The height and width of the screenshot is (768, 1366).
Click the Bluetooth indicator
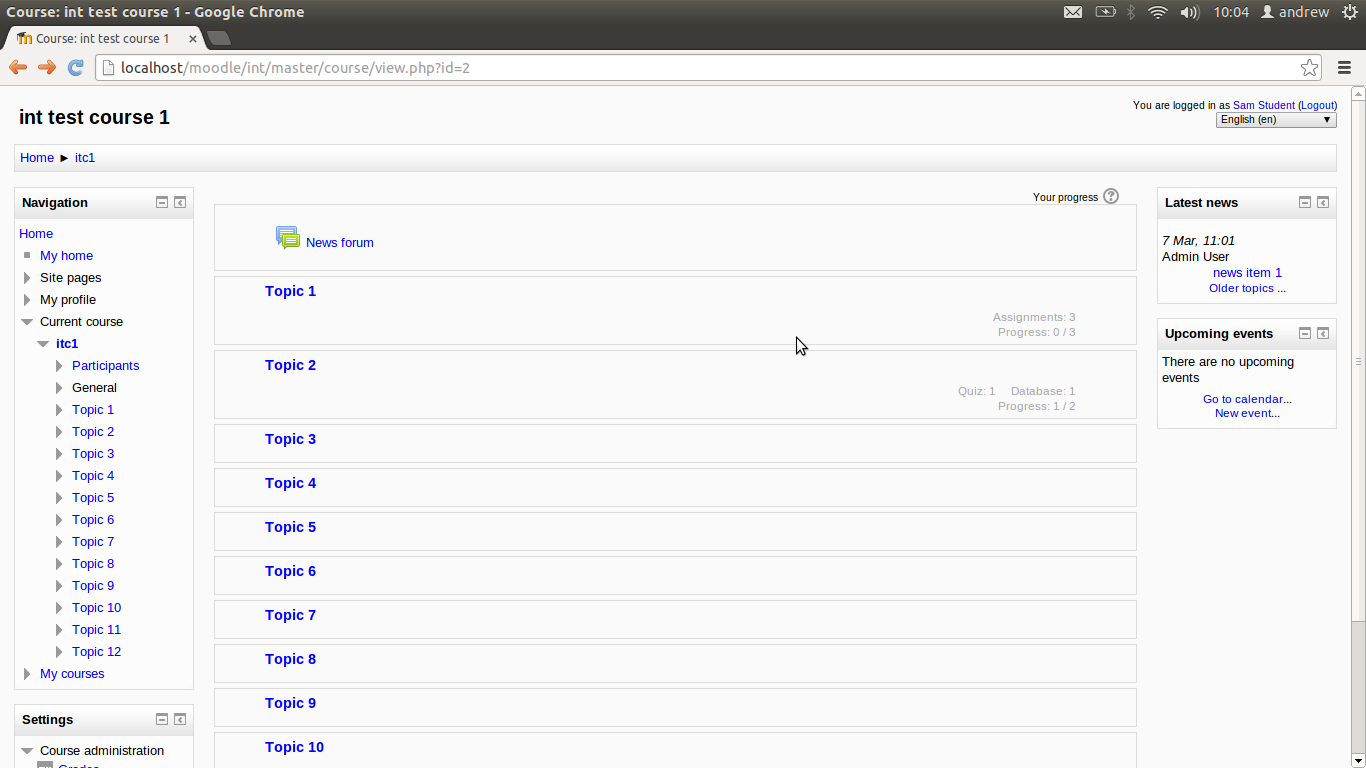tap(1131, 12)
